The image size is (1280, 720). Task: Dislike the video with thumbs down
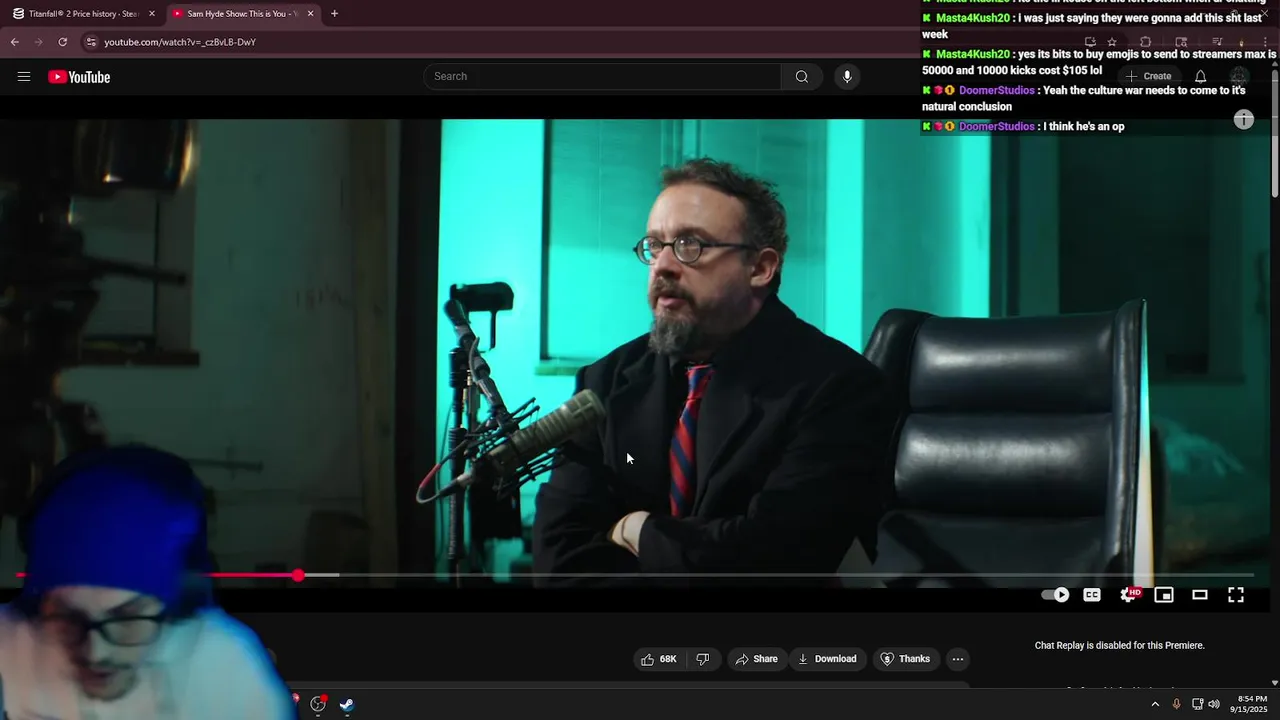pyautogui.click(x=703, y=659)
